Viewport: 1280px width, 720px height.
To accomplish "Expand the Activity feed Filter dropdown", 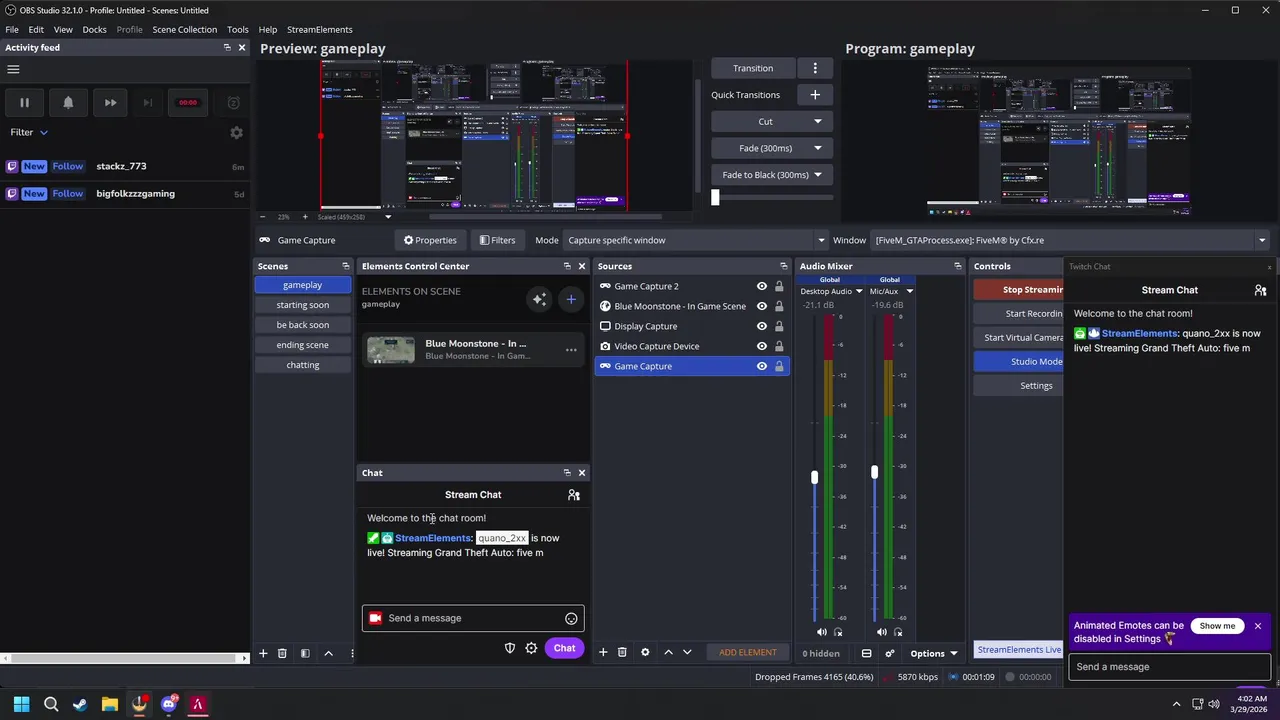I will coord(29,132).
